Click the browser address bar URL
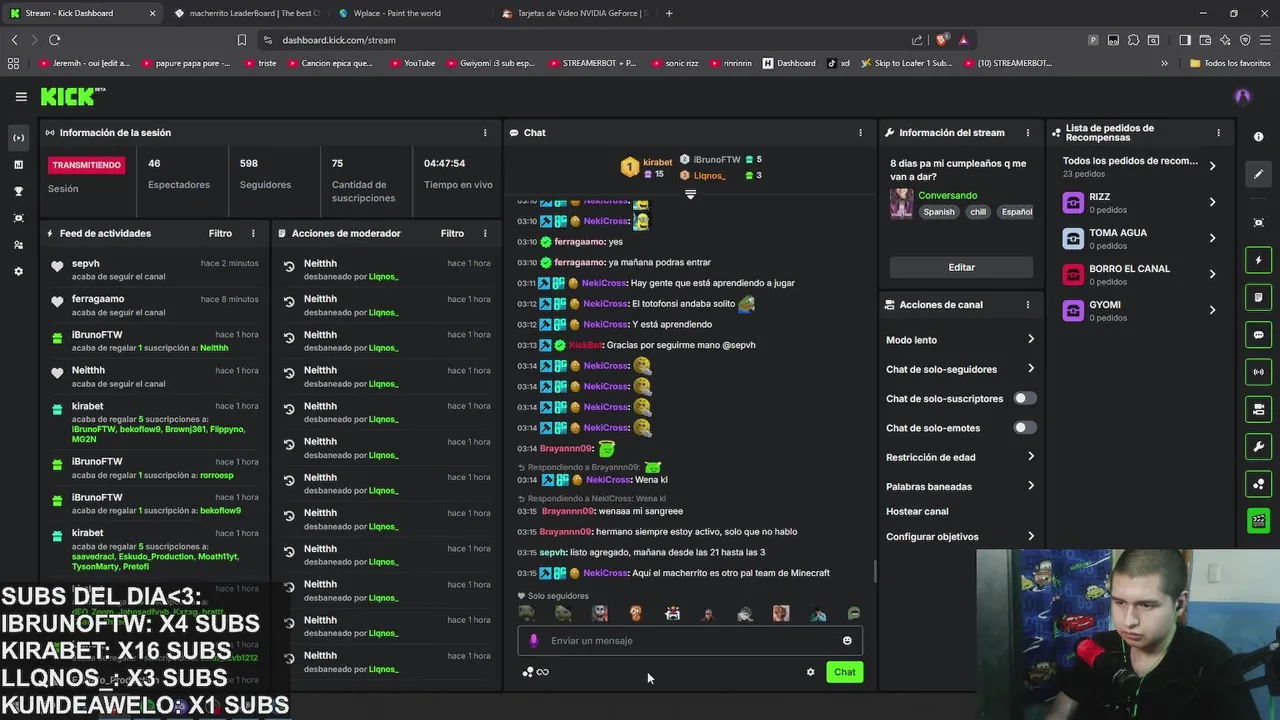This screenshot has width=1280, height=720. [x=339, y=40]
